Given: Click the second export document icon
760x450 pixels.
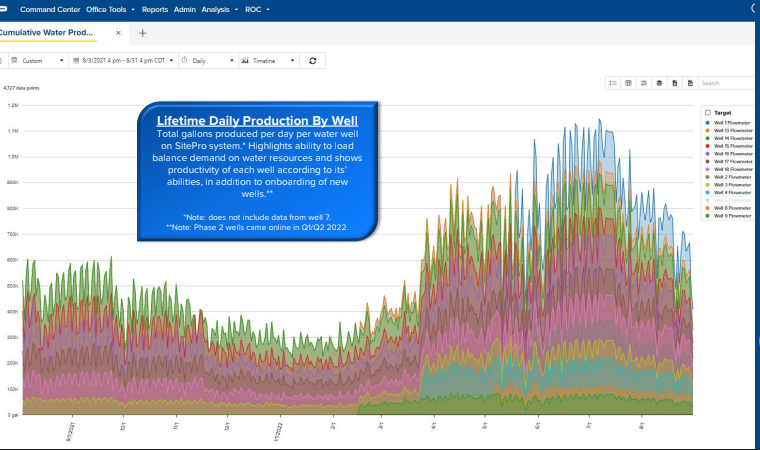Looking at the screenshot, I should [690, 83].
